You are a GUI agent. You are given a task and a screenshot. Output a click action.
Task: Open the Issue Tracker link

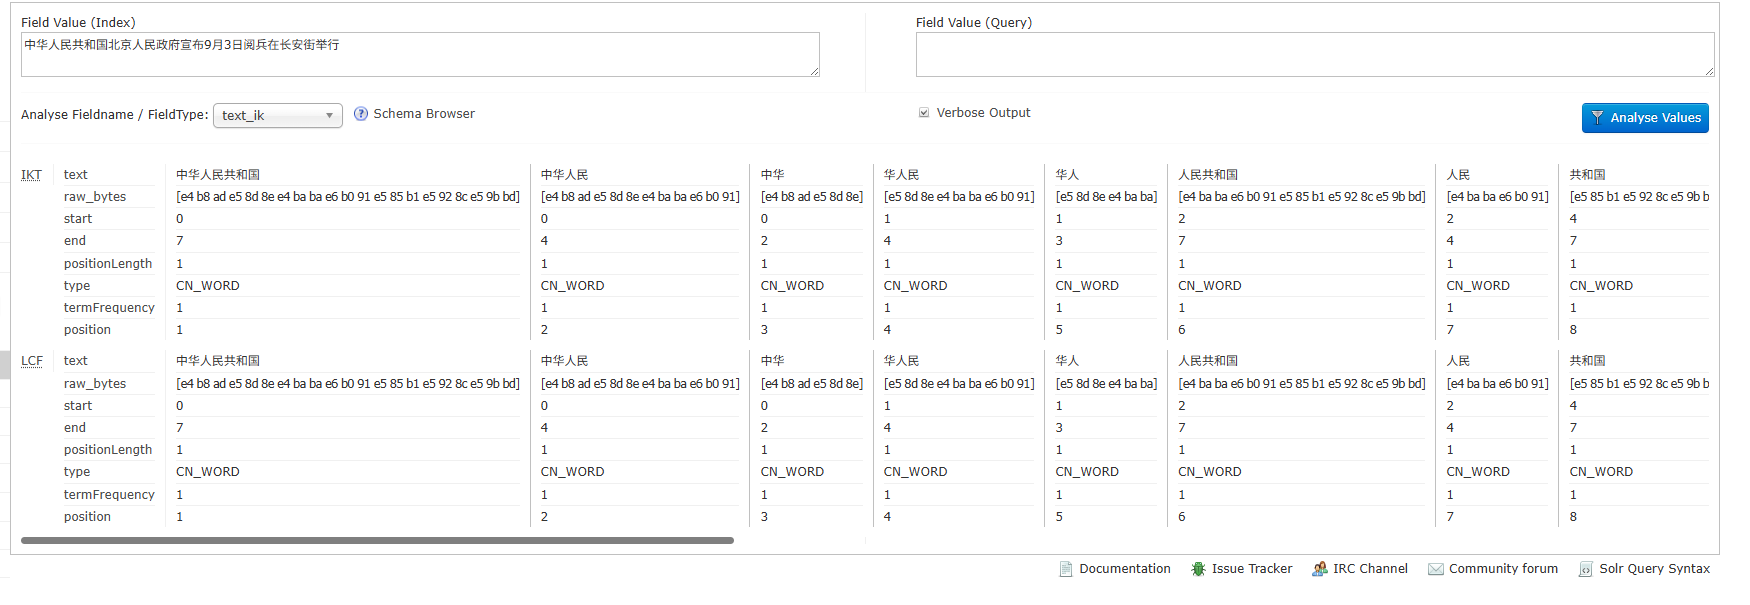pos(1252,569)
